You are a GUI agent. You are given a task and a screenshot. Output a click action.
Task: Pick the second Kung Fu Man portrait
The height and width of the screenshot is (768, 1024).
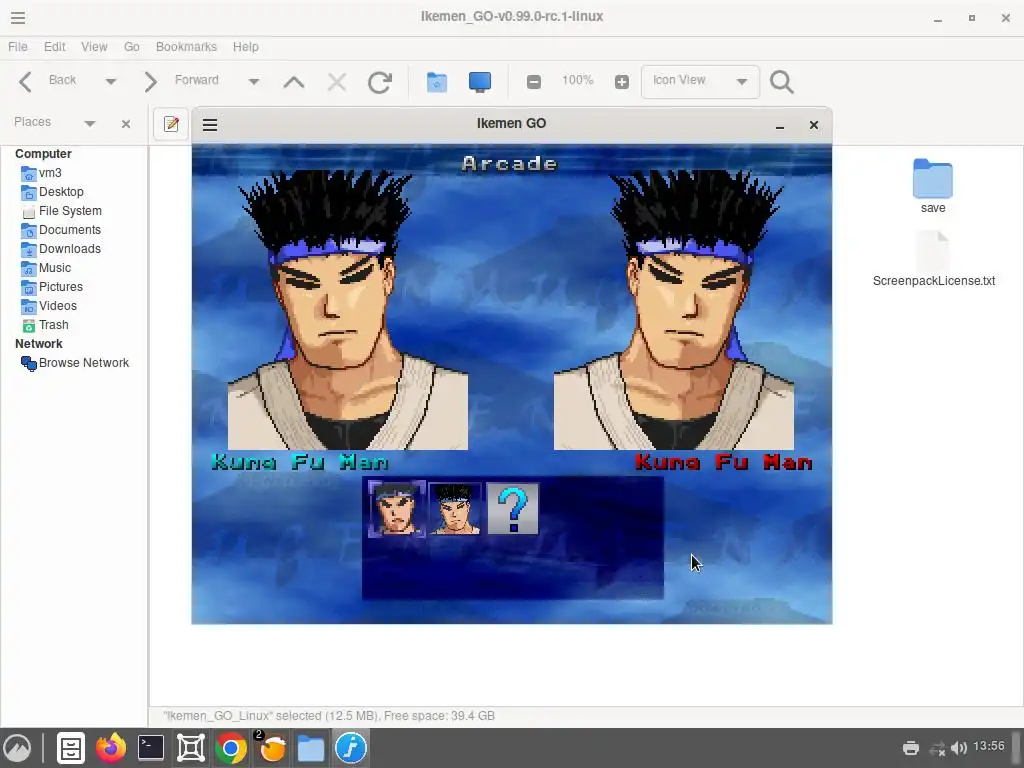(455, 509)
